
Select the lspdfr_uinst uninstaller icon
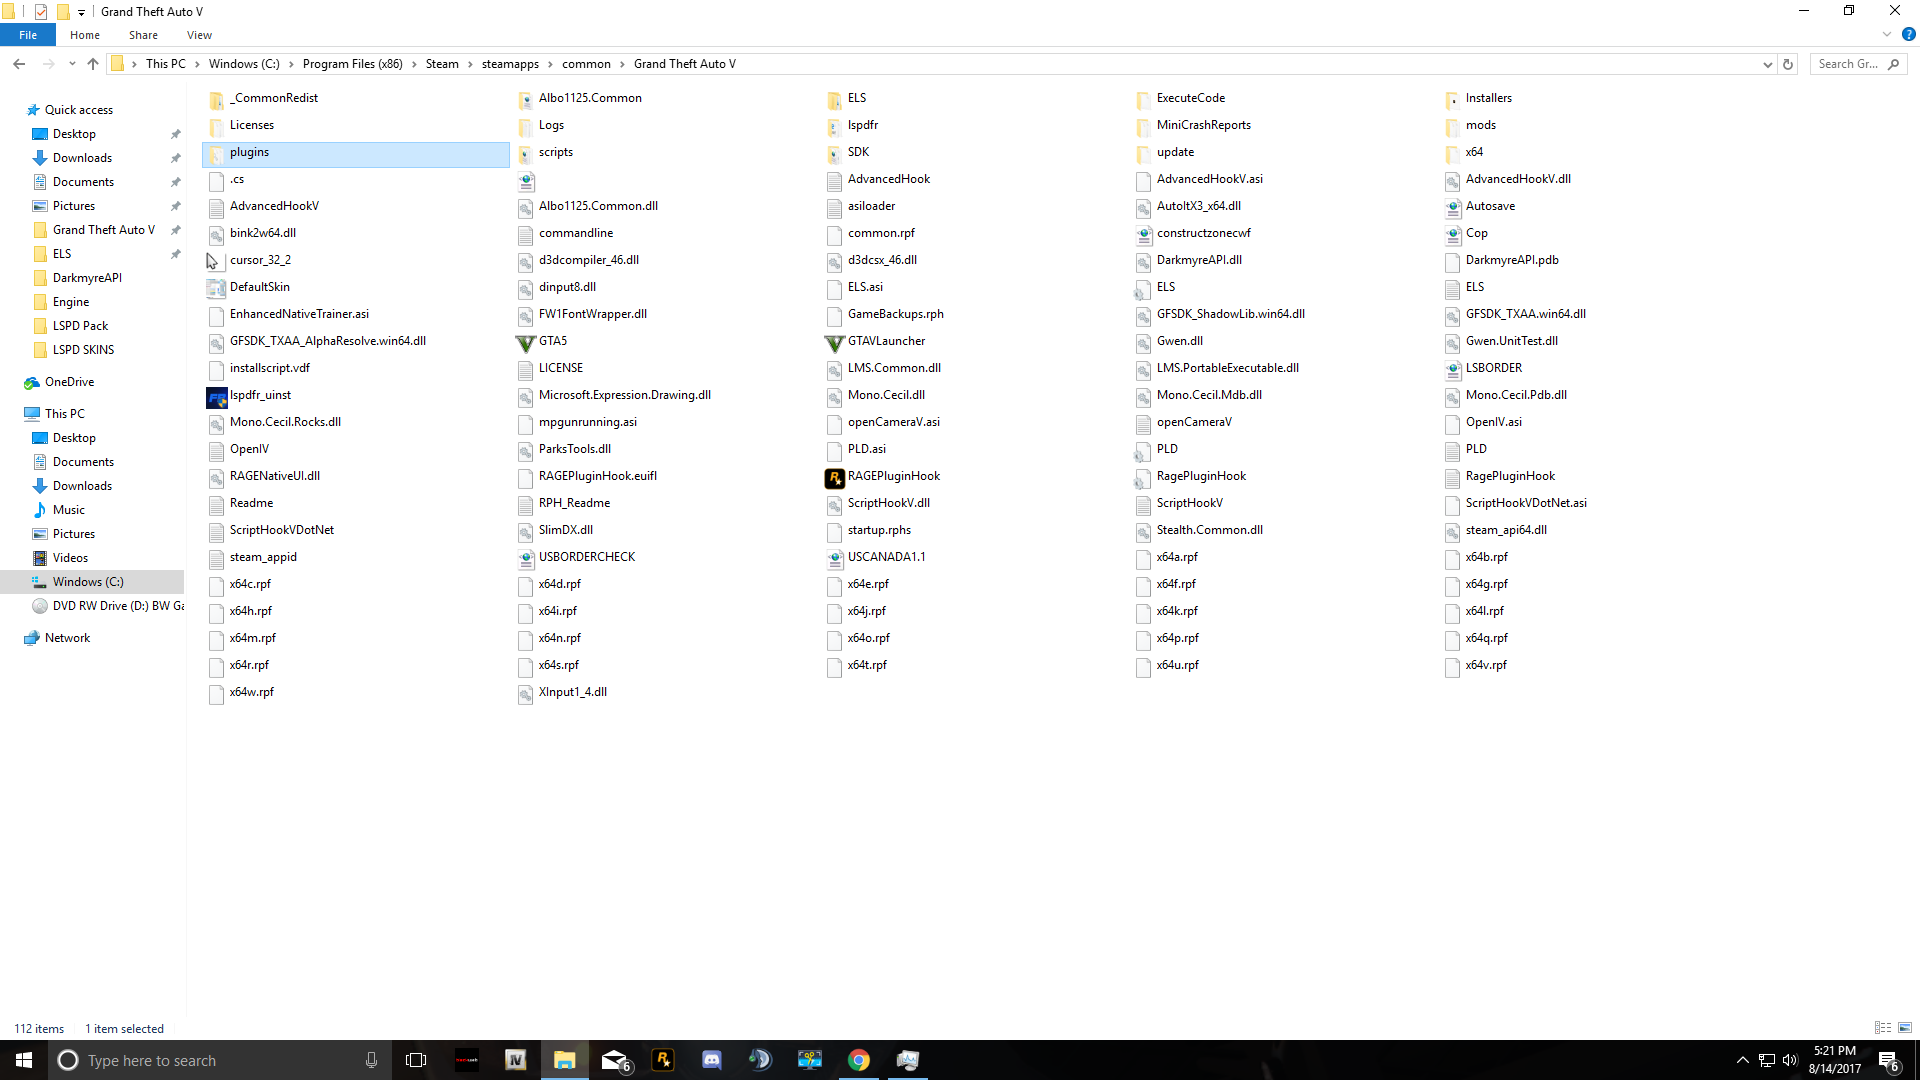coord(216,397)
